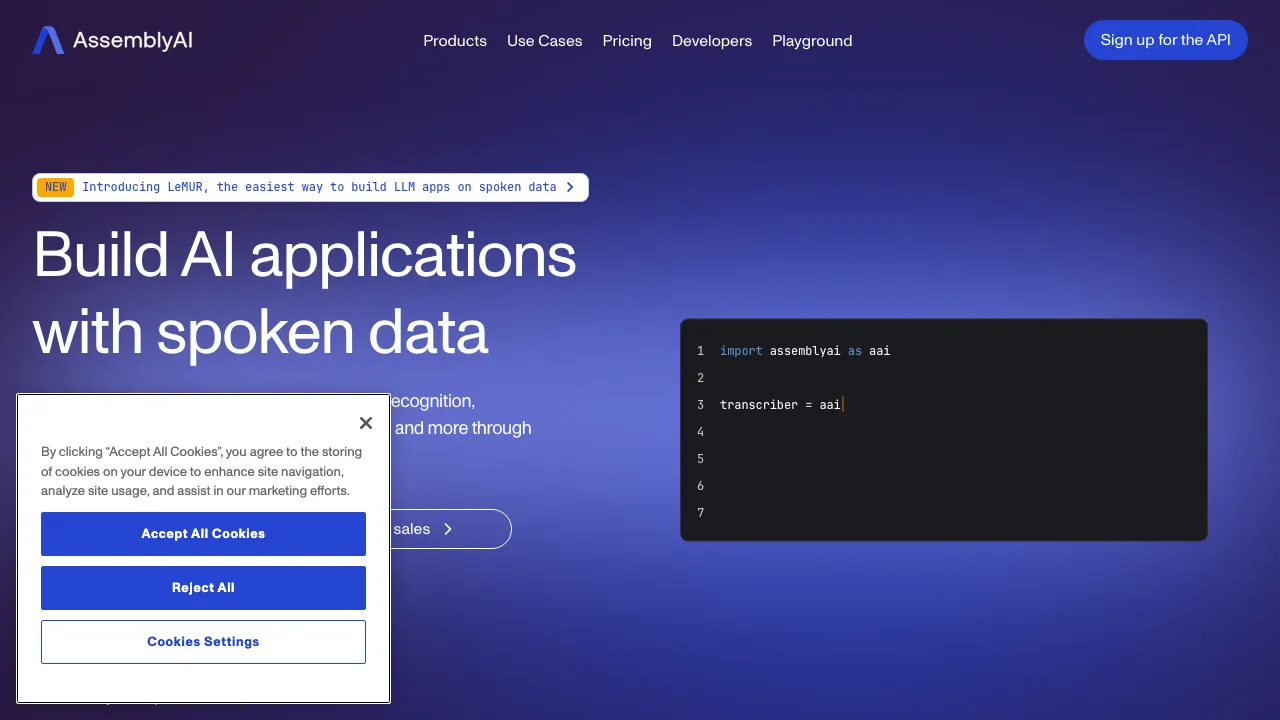Screen dimensions: 1280x720
Task: Click the arrow on the LeMUR banner
Action: click(x=570, y=187)
